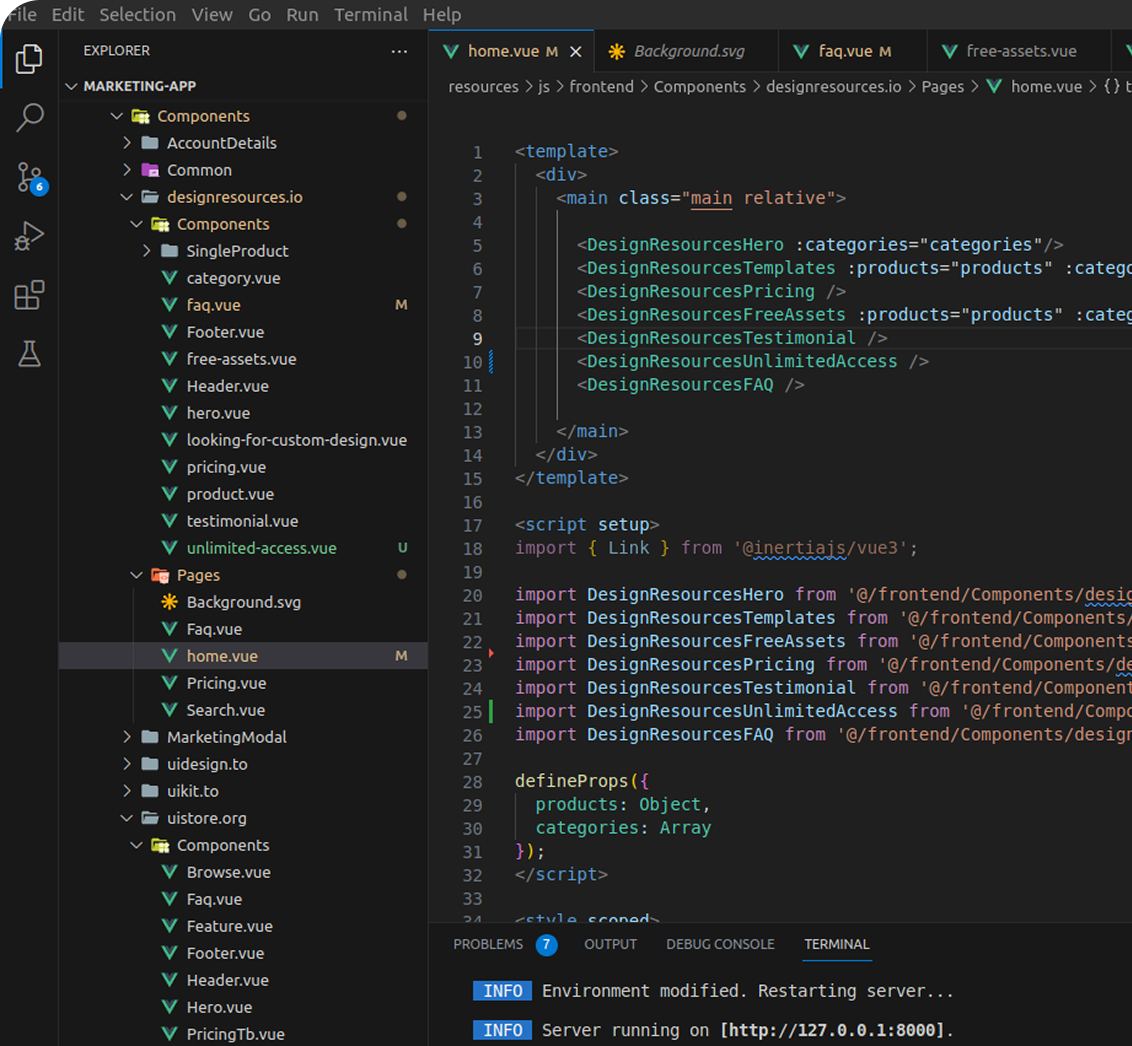This screenshot has width=1132, height=1046.
Task: Click the Pages breadcrumb segment
Action: click(x=942, y=87)
